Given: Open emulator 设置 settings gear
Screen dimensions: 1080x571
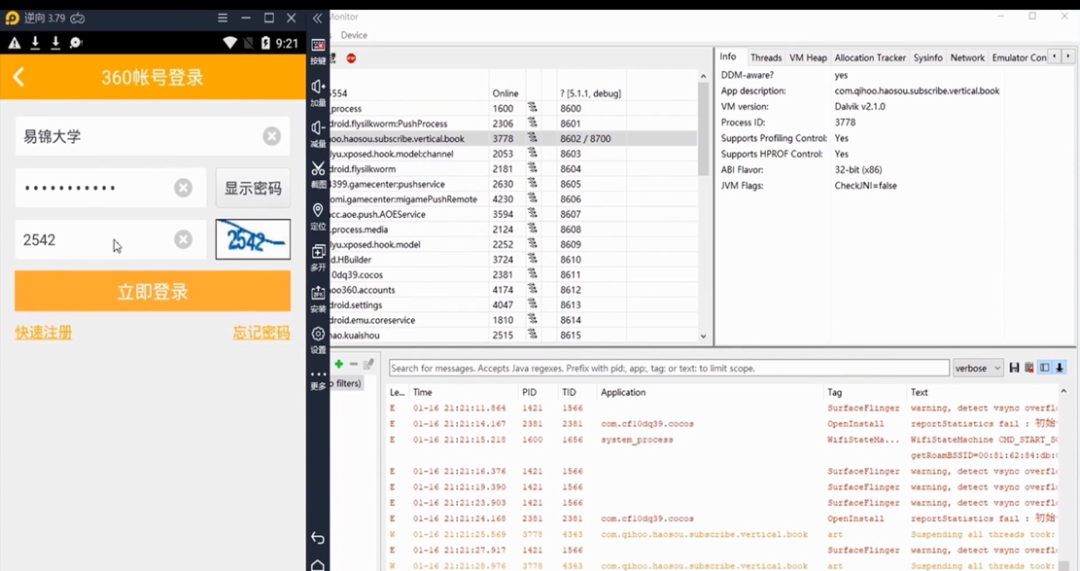Looking at the screenshot, I should coord(318,340).
